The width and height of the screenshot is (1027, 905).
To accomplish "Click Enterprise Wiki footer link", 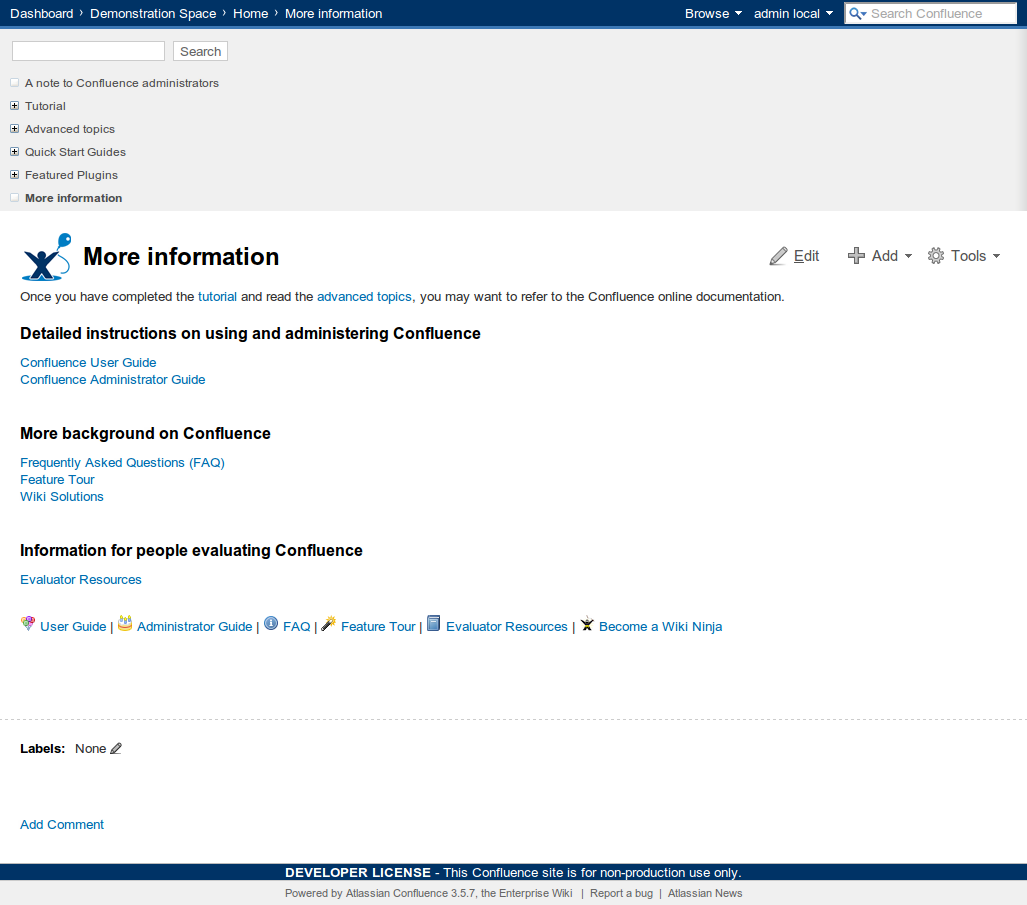I will pos(536,893).
